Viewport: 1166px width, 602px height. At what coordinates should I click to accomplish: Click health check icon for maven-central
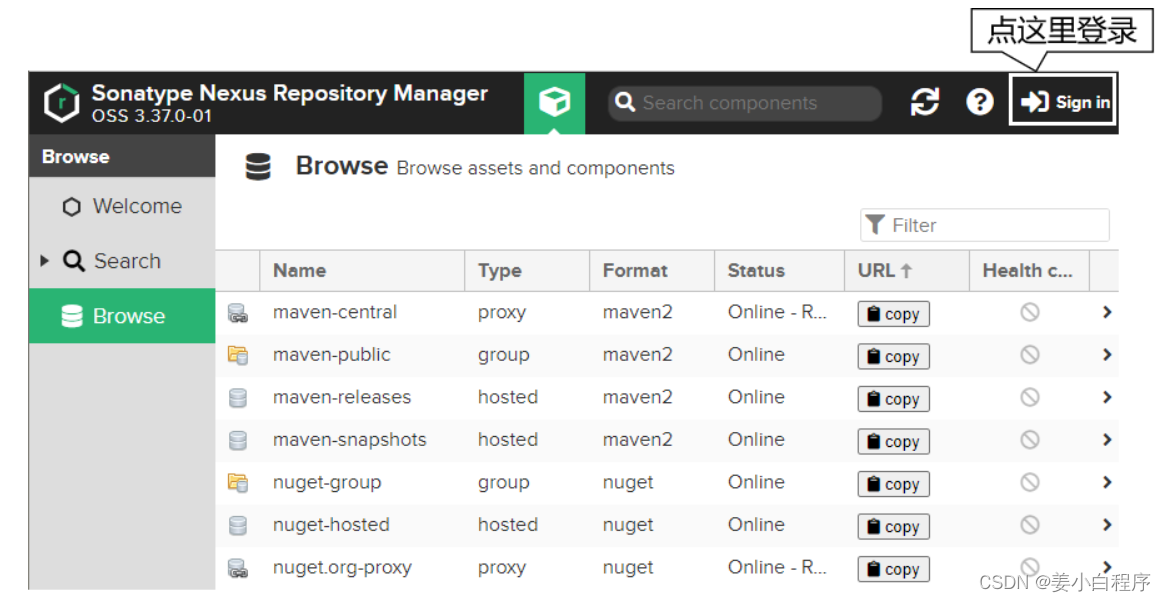(1029, 312)
